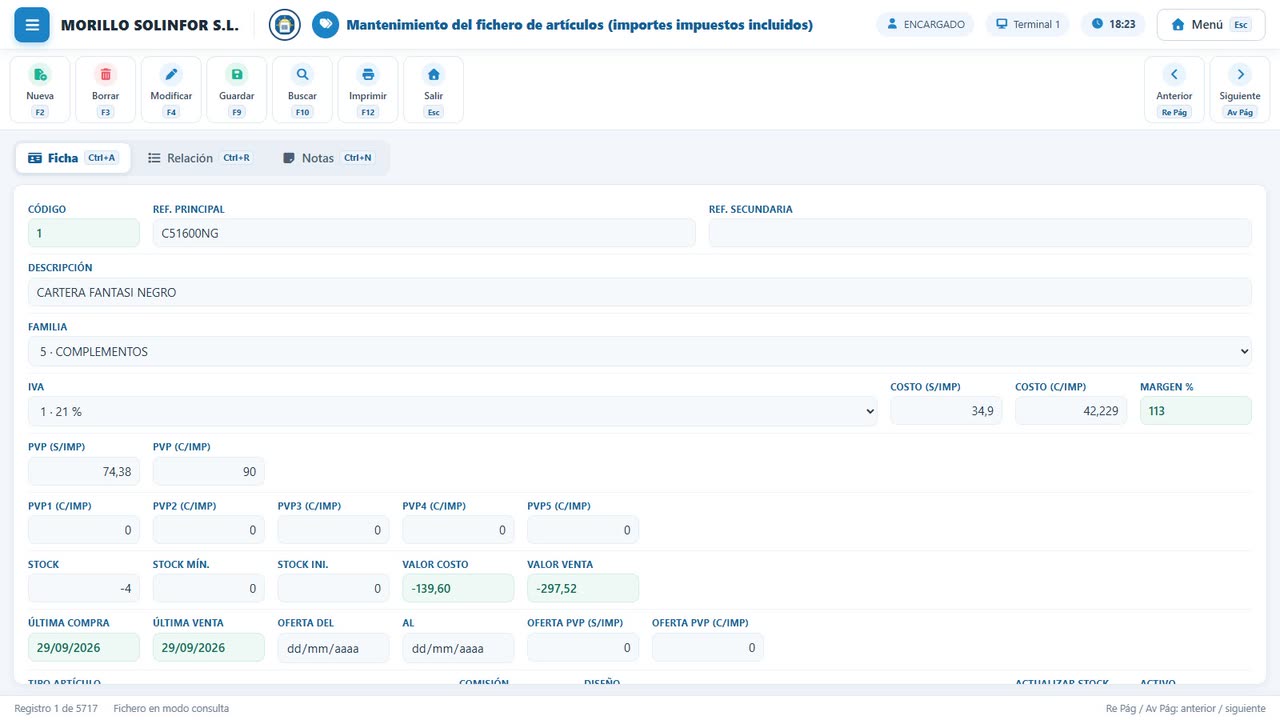Expand the Familia dropdown
The height and width of the screenshot is (720, 1280).
pos(640,352)
